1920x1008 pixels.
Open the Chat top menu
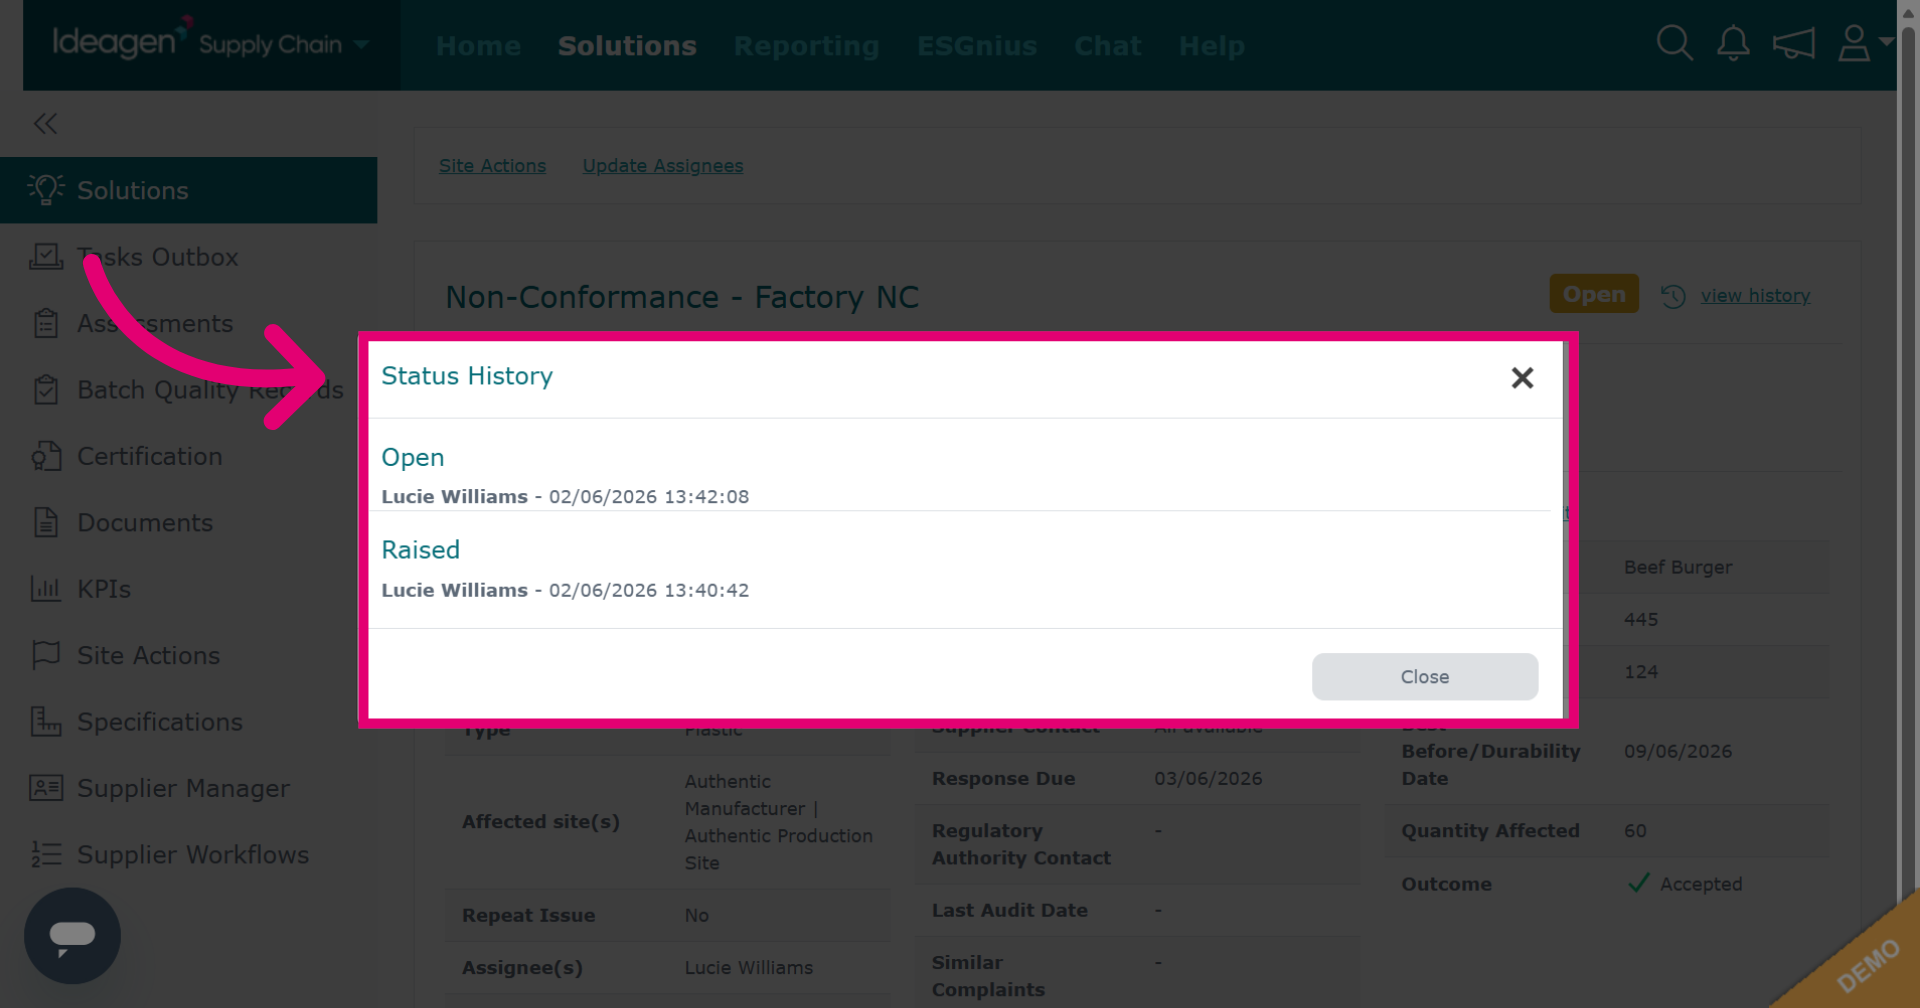click(x=1107, y=46)
